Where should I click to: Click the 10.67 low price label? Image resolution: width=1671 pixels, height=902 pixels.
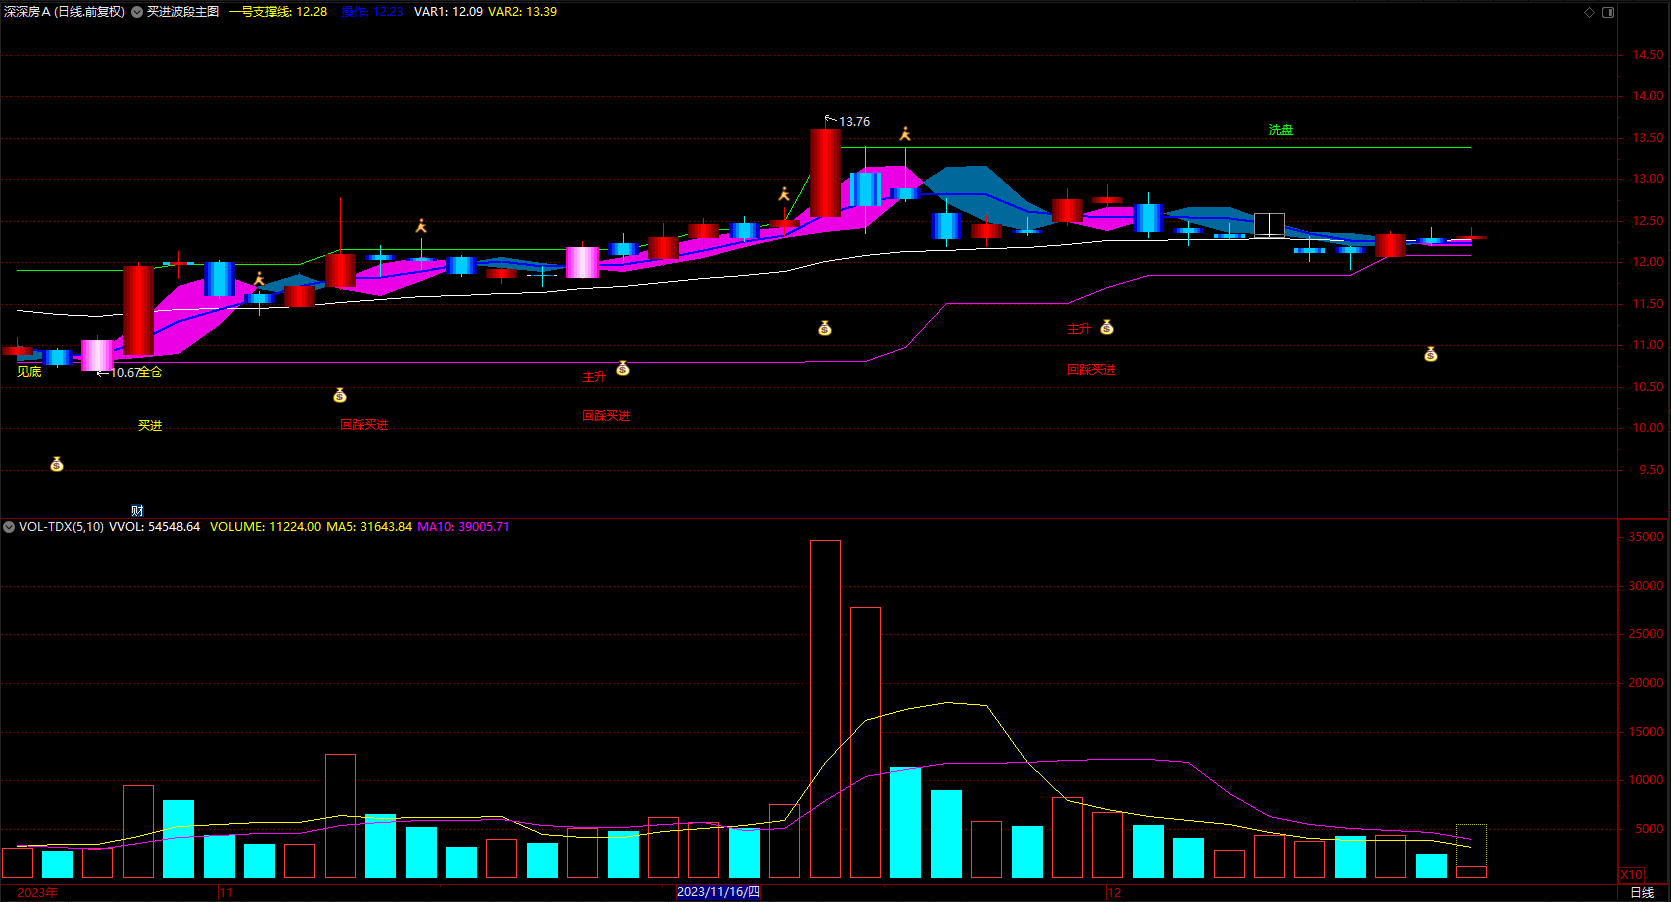click(x=124, y=373)
